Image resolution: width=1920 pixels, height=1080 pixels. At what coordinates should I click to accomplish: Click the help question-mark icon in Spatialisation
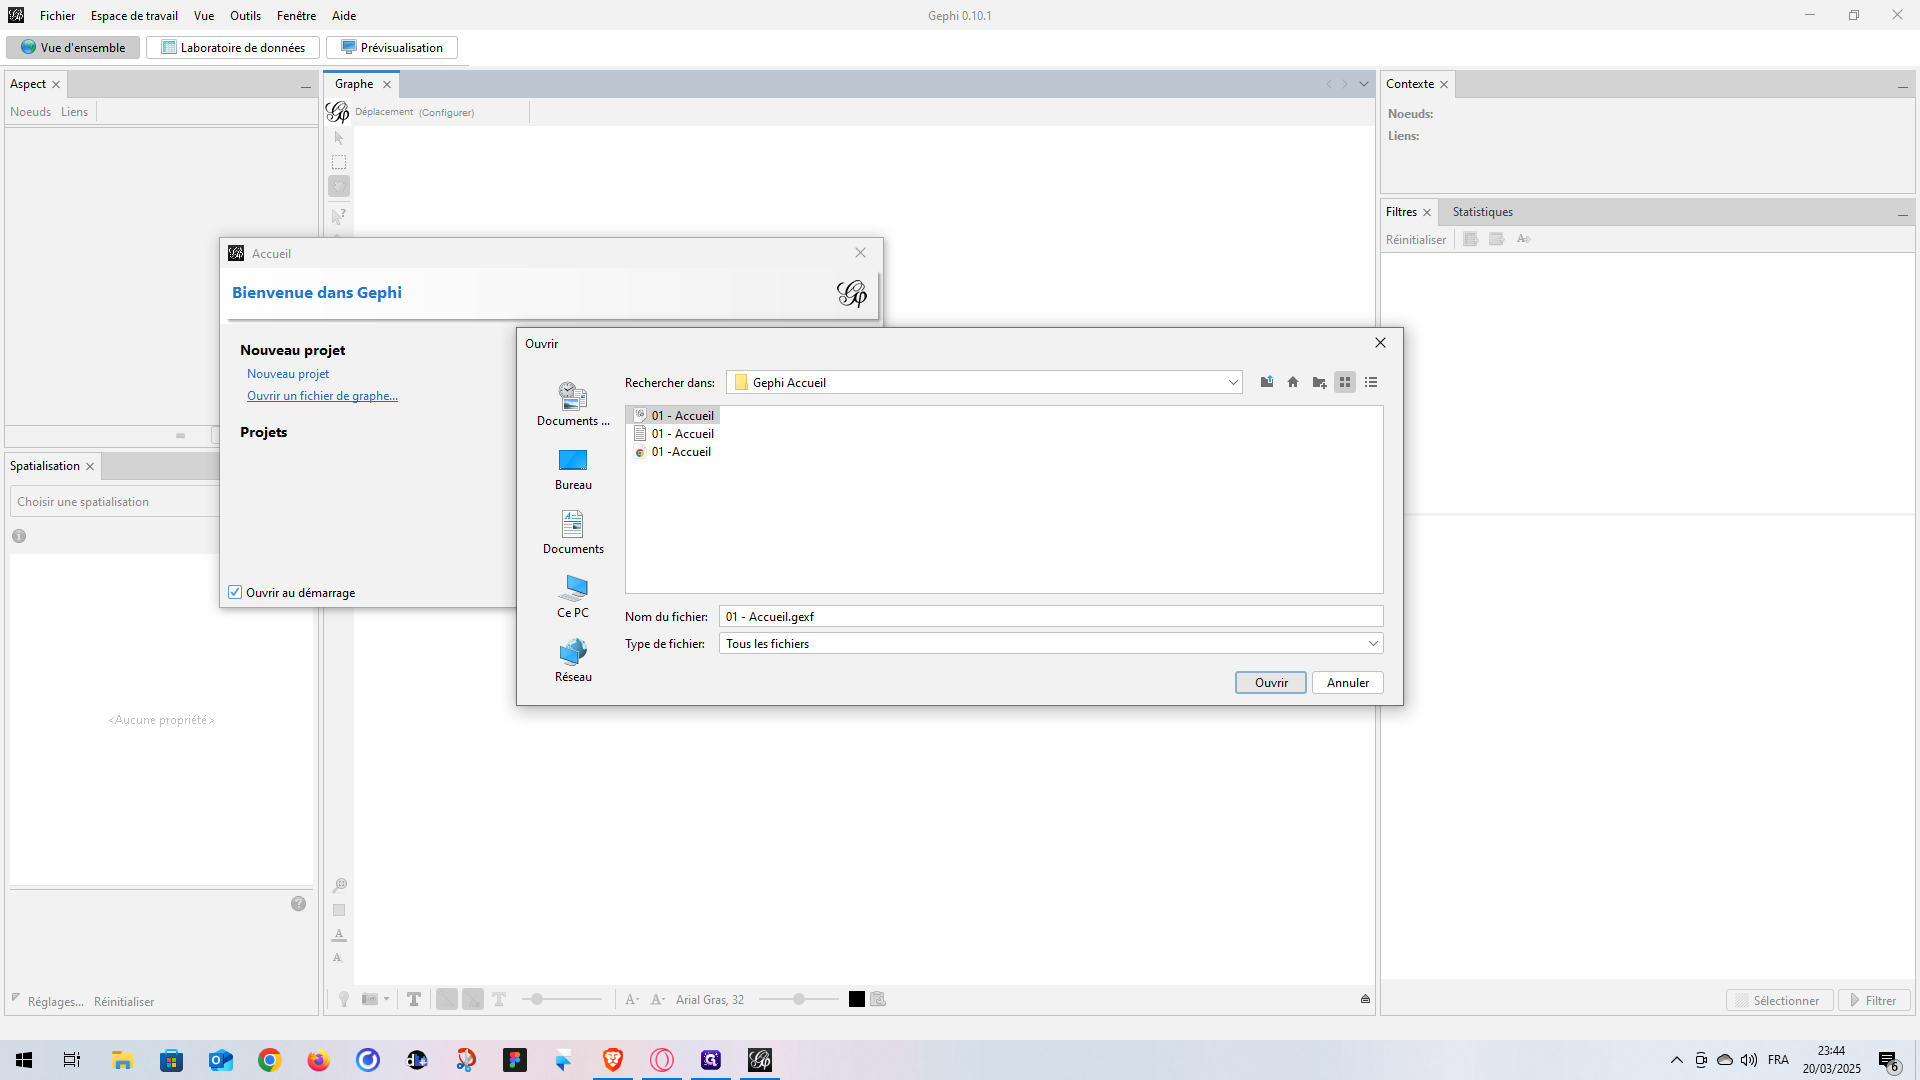[298, 903]
